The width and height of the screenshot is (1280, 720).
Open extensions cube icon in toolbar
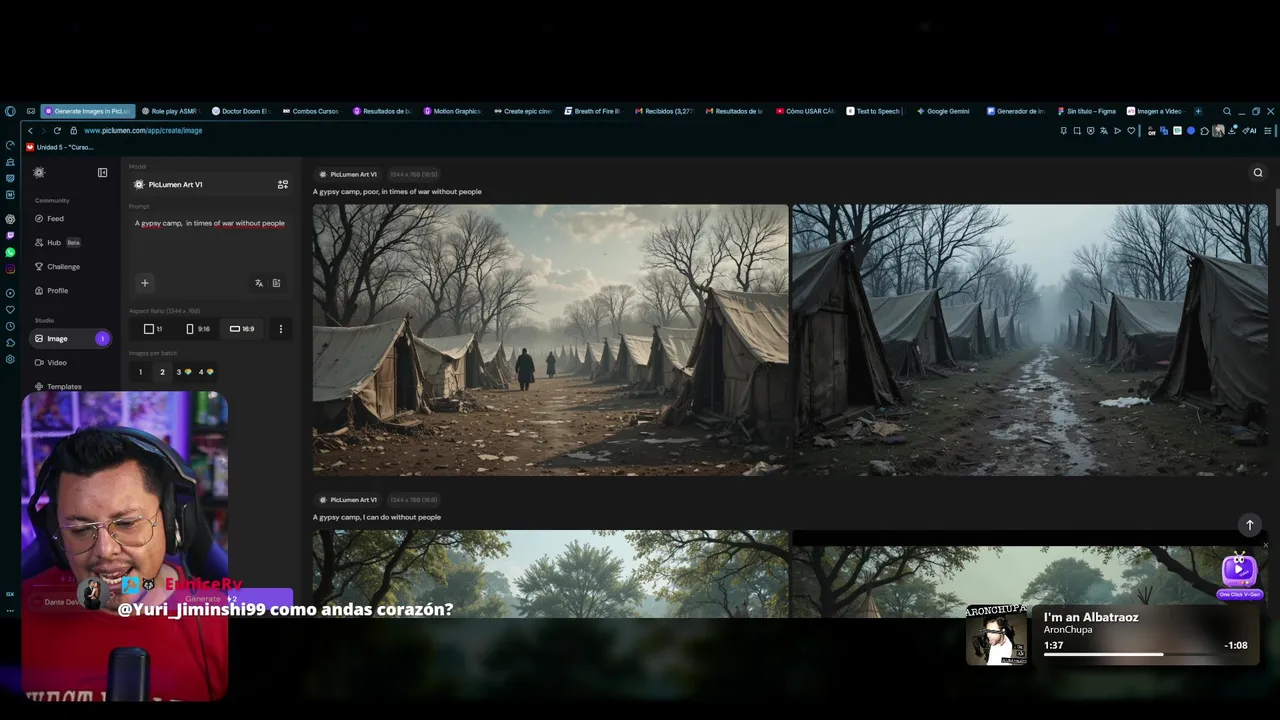click(x=1204, y=131)
